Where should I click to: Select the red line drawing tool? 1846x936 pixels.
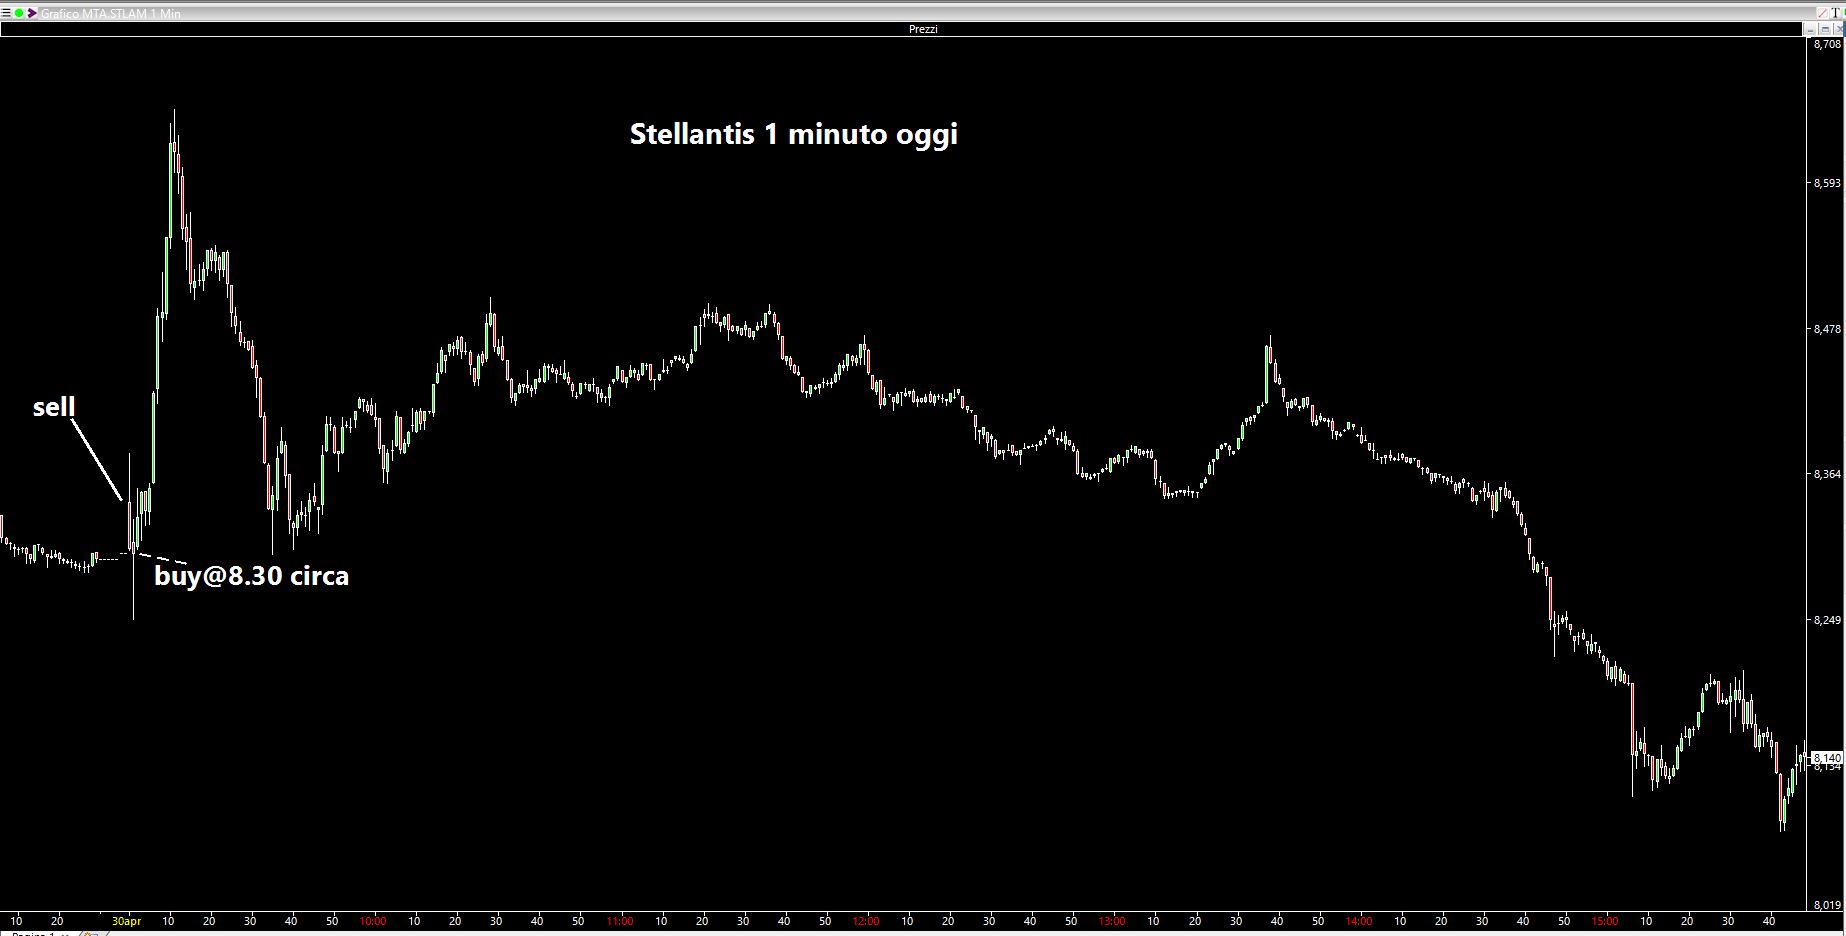coord(1822,13)
